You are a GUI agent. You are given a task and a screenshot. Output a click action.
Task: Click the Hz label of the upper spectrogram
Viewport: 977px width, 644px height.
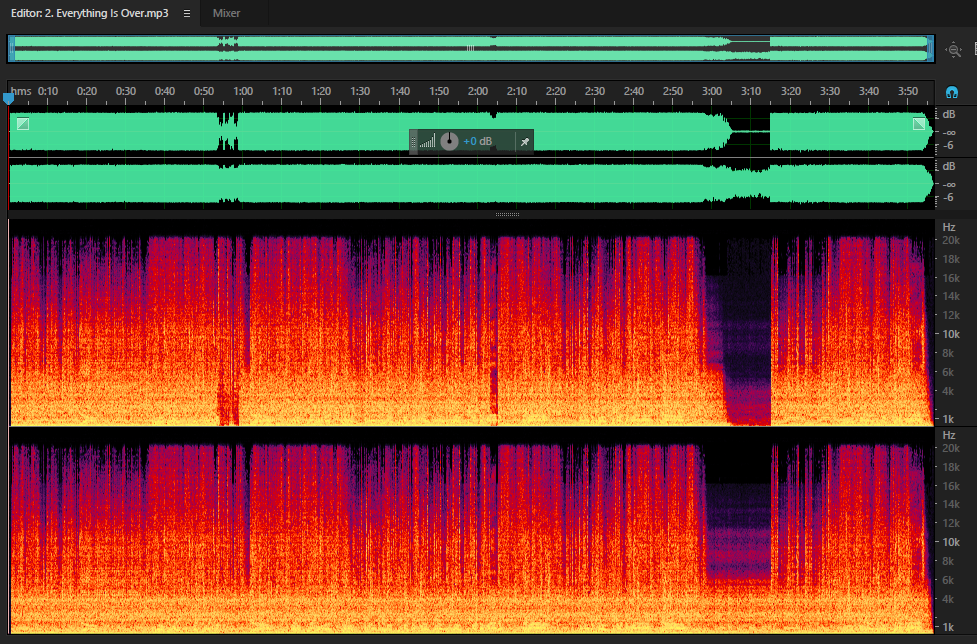pos(949,227)
